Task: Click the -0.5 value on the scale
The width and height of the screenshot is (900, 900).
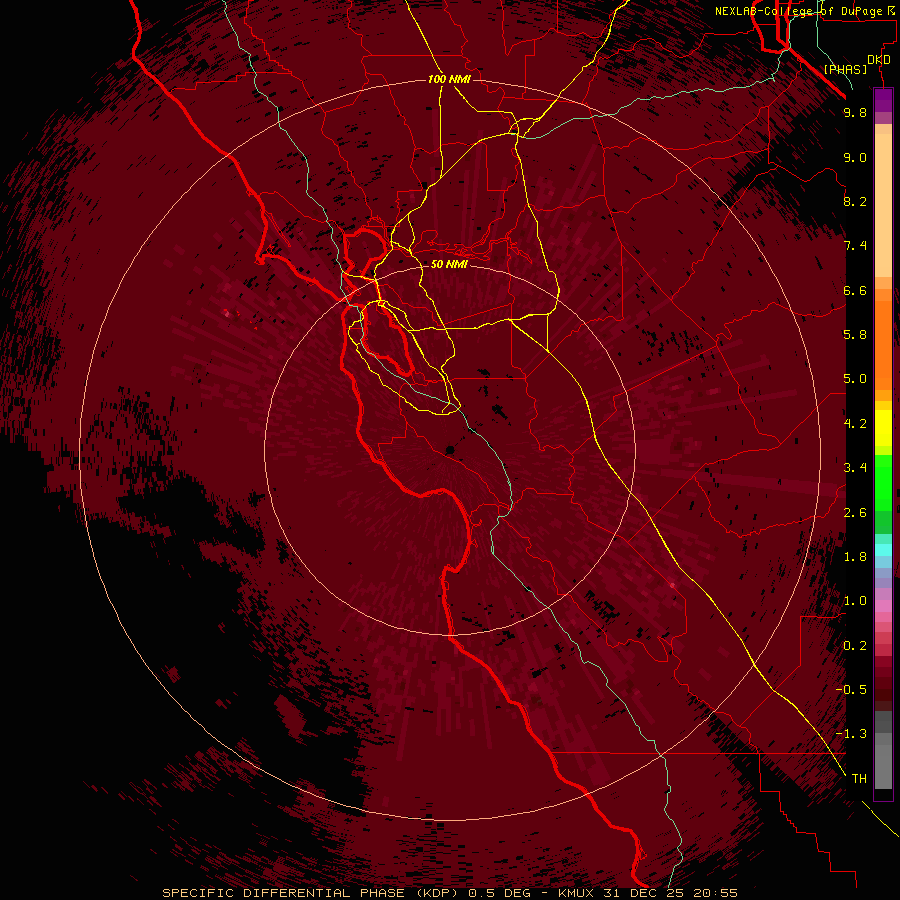Action: tap(851, 690)
